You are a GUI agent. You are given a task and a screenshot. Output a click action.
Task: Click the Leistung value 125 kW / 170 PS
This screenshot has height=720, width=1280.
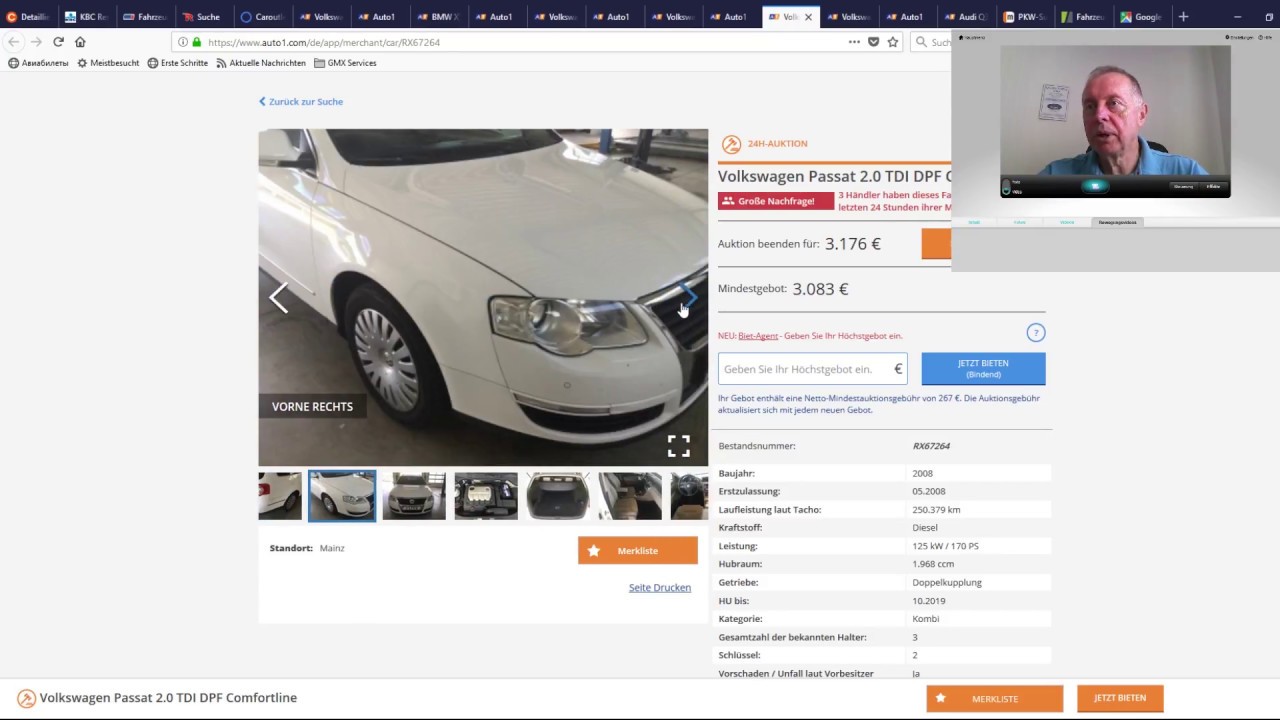point(945,546)
